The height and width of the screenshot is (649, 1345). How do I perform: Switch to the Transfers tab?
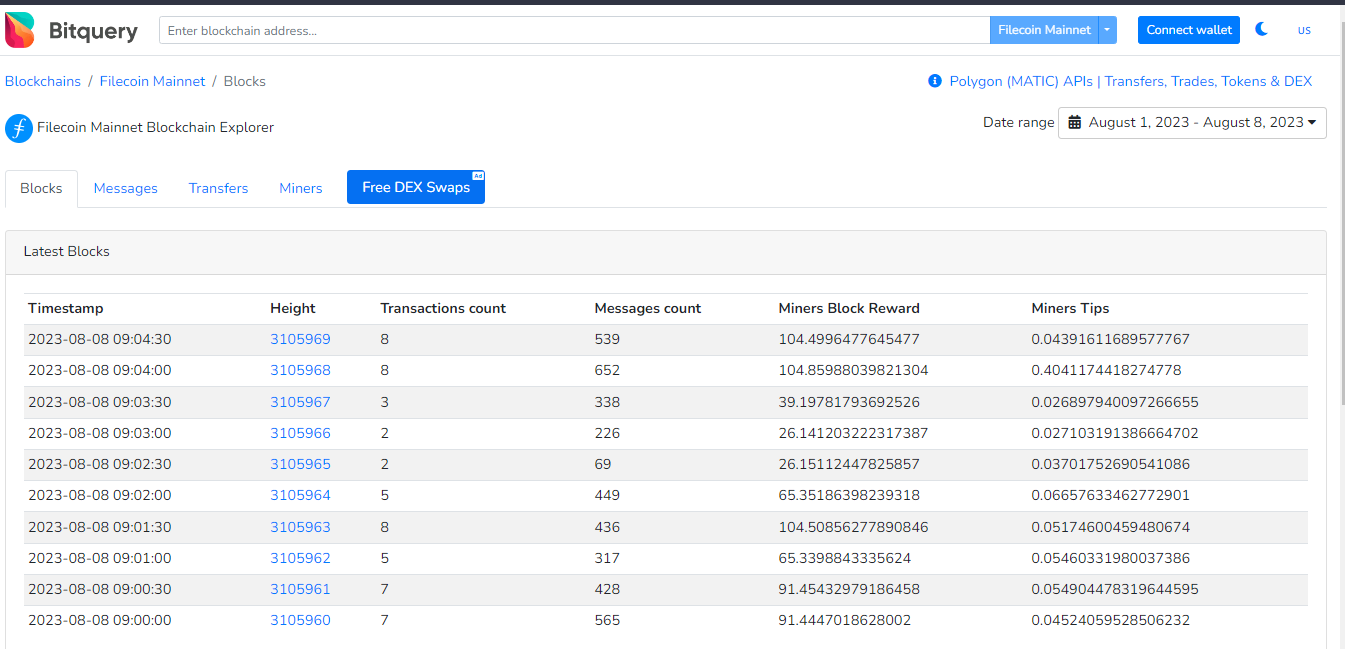[x=218, y=188]
